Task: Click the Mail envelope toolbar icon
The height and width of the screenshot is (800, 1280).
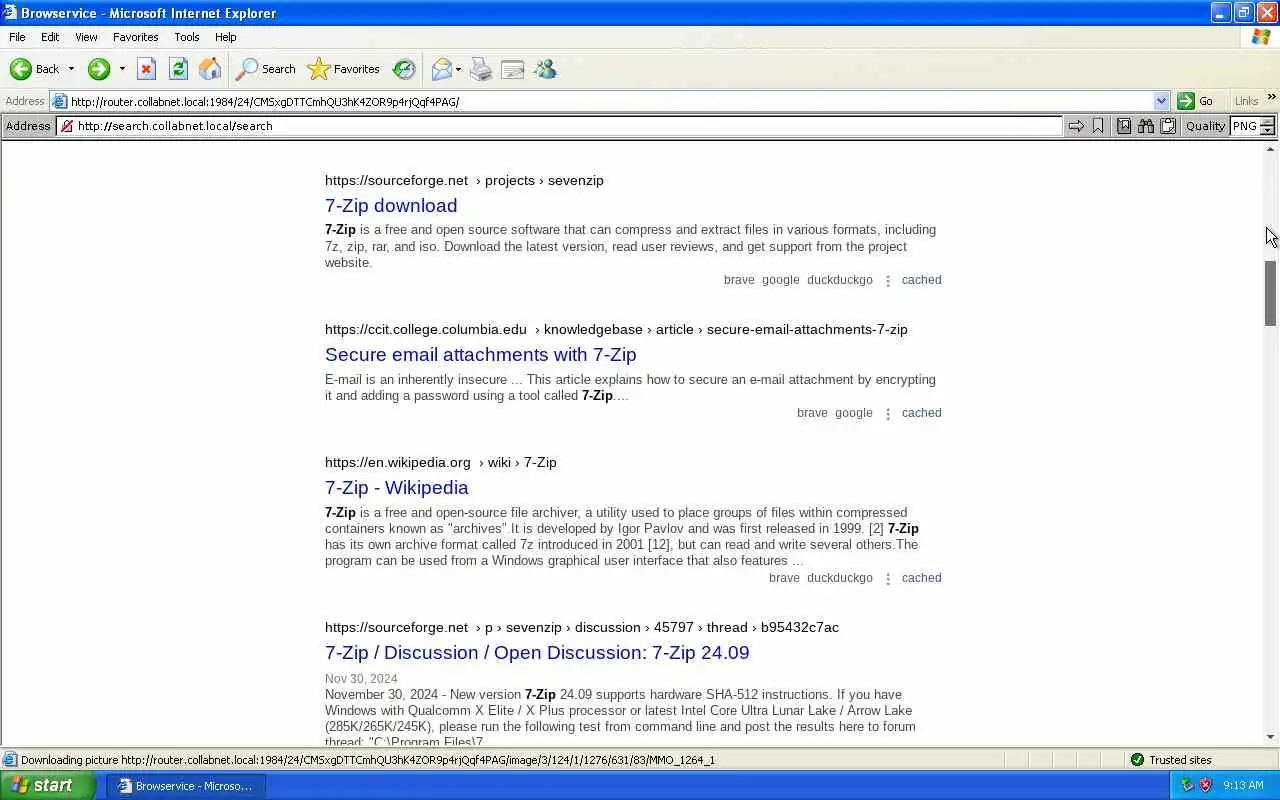Action: pos(441,69)
